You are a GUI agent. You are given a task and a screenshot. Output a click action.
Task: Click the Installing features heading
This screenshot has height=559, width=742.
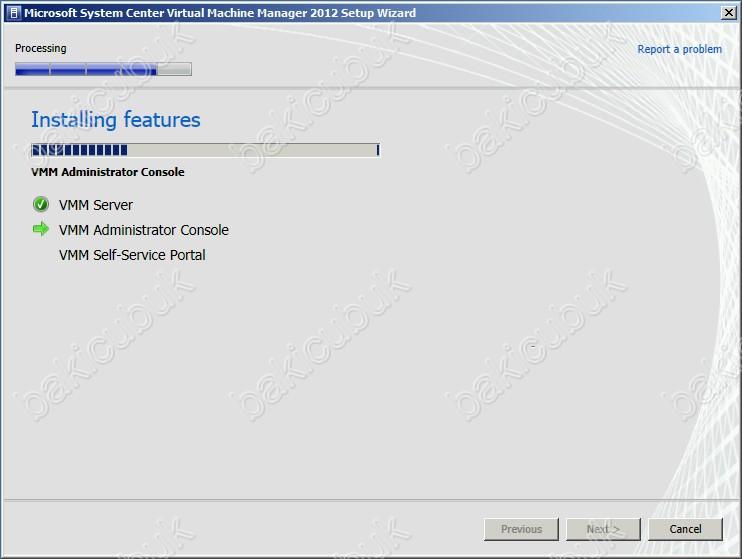(x=116, y=120)
